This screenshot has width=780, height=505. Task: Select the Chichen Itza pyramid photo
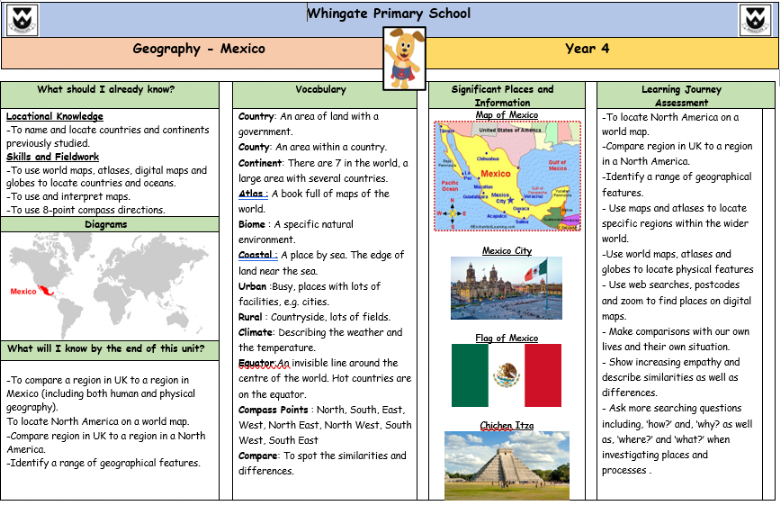[506, 463]
